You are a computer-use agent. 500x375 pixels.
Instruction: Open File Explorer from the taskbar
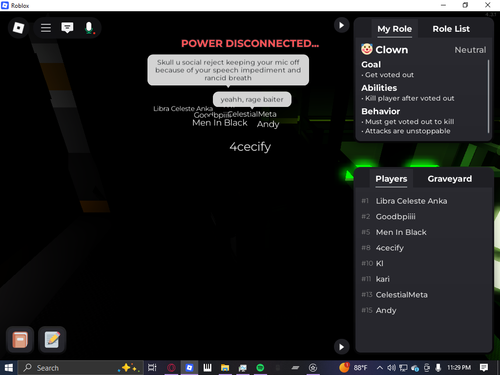[x=225, y=368]
